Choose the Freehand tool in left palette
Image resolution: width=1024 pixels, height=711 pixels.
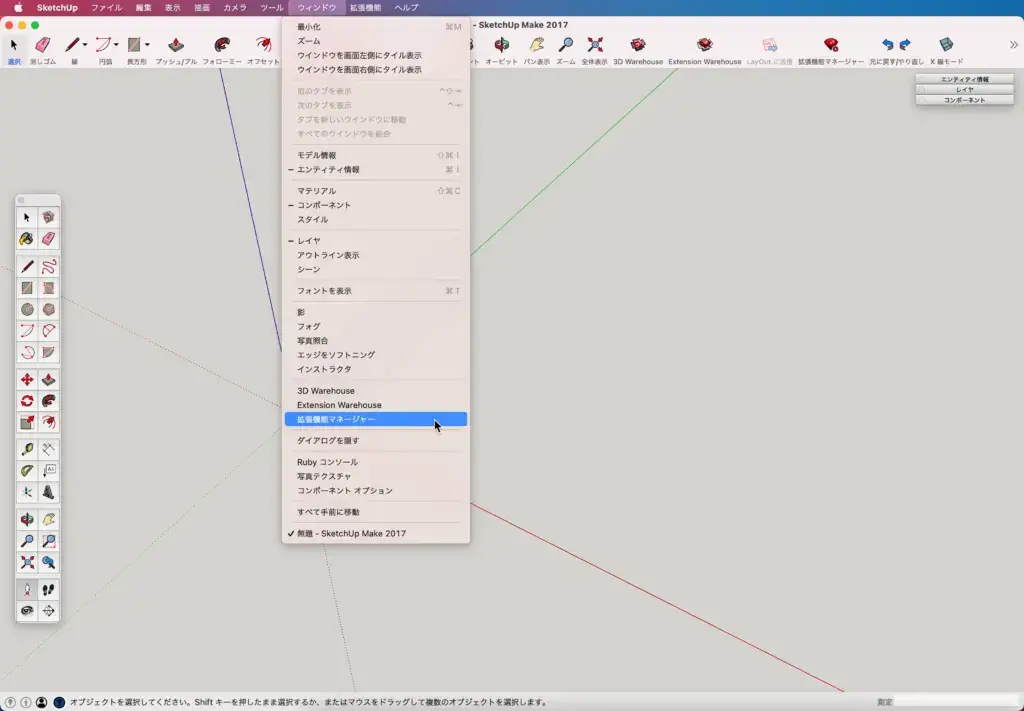tap(48, 266)
